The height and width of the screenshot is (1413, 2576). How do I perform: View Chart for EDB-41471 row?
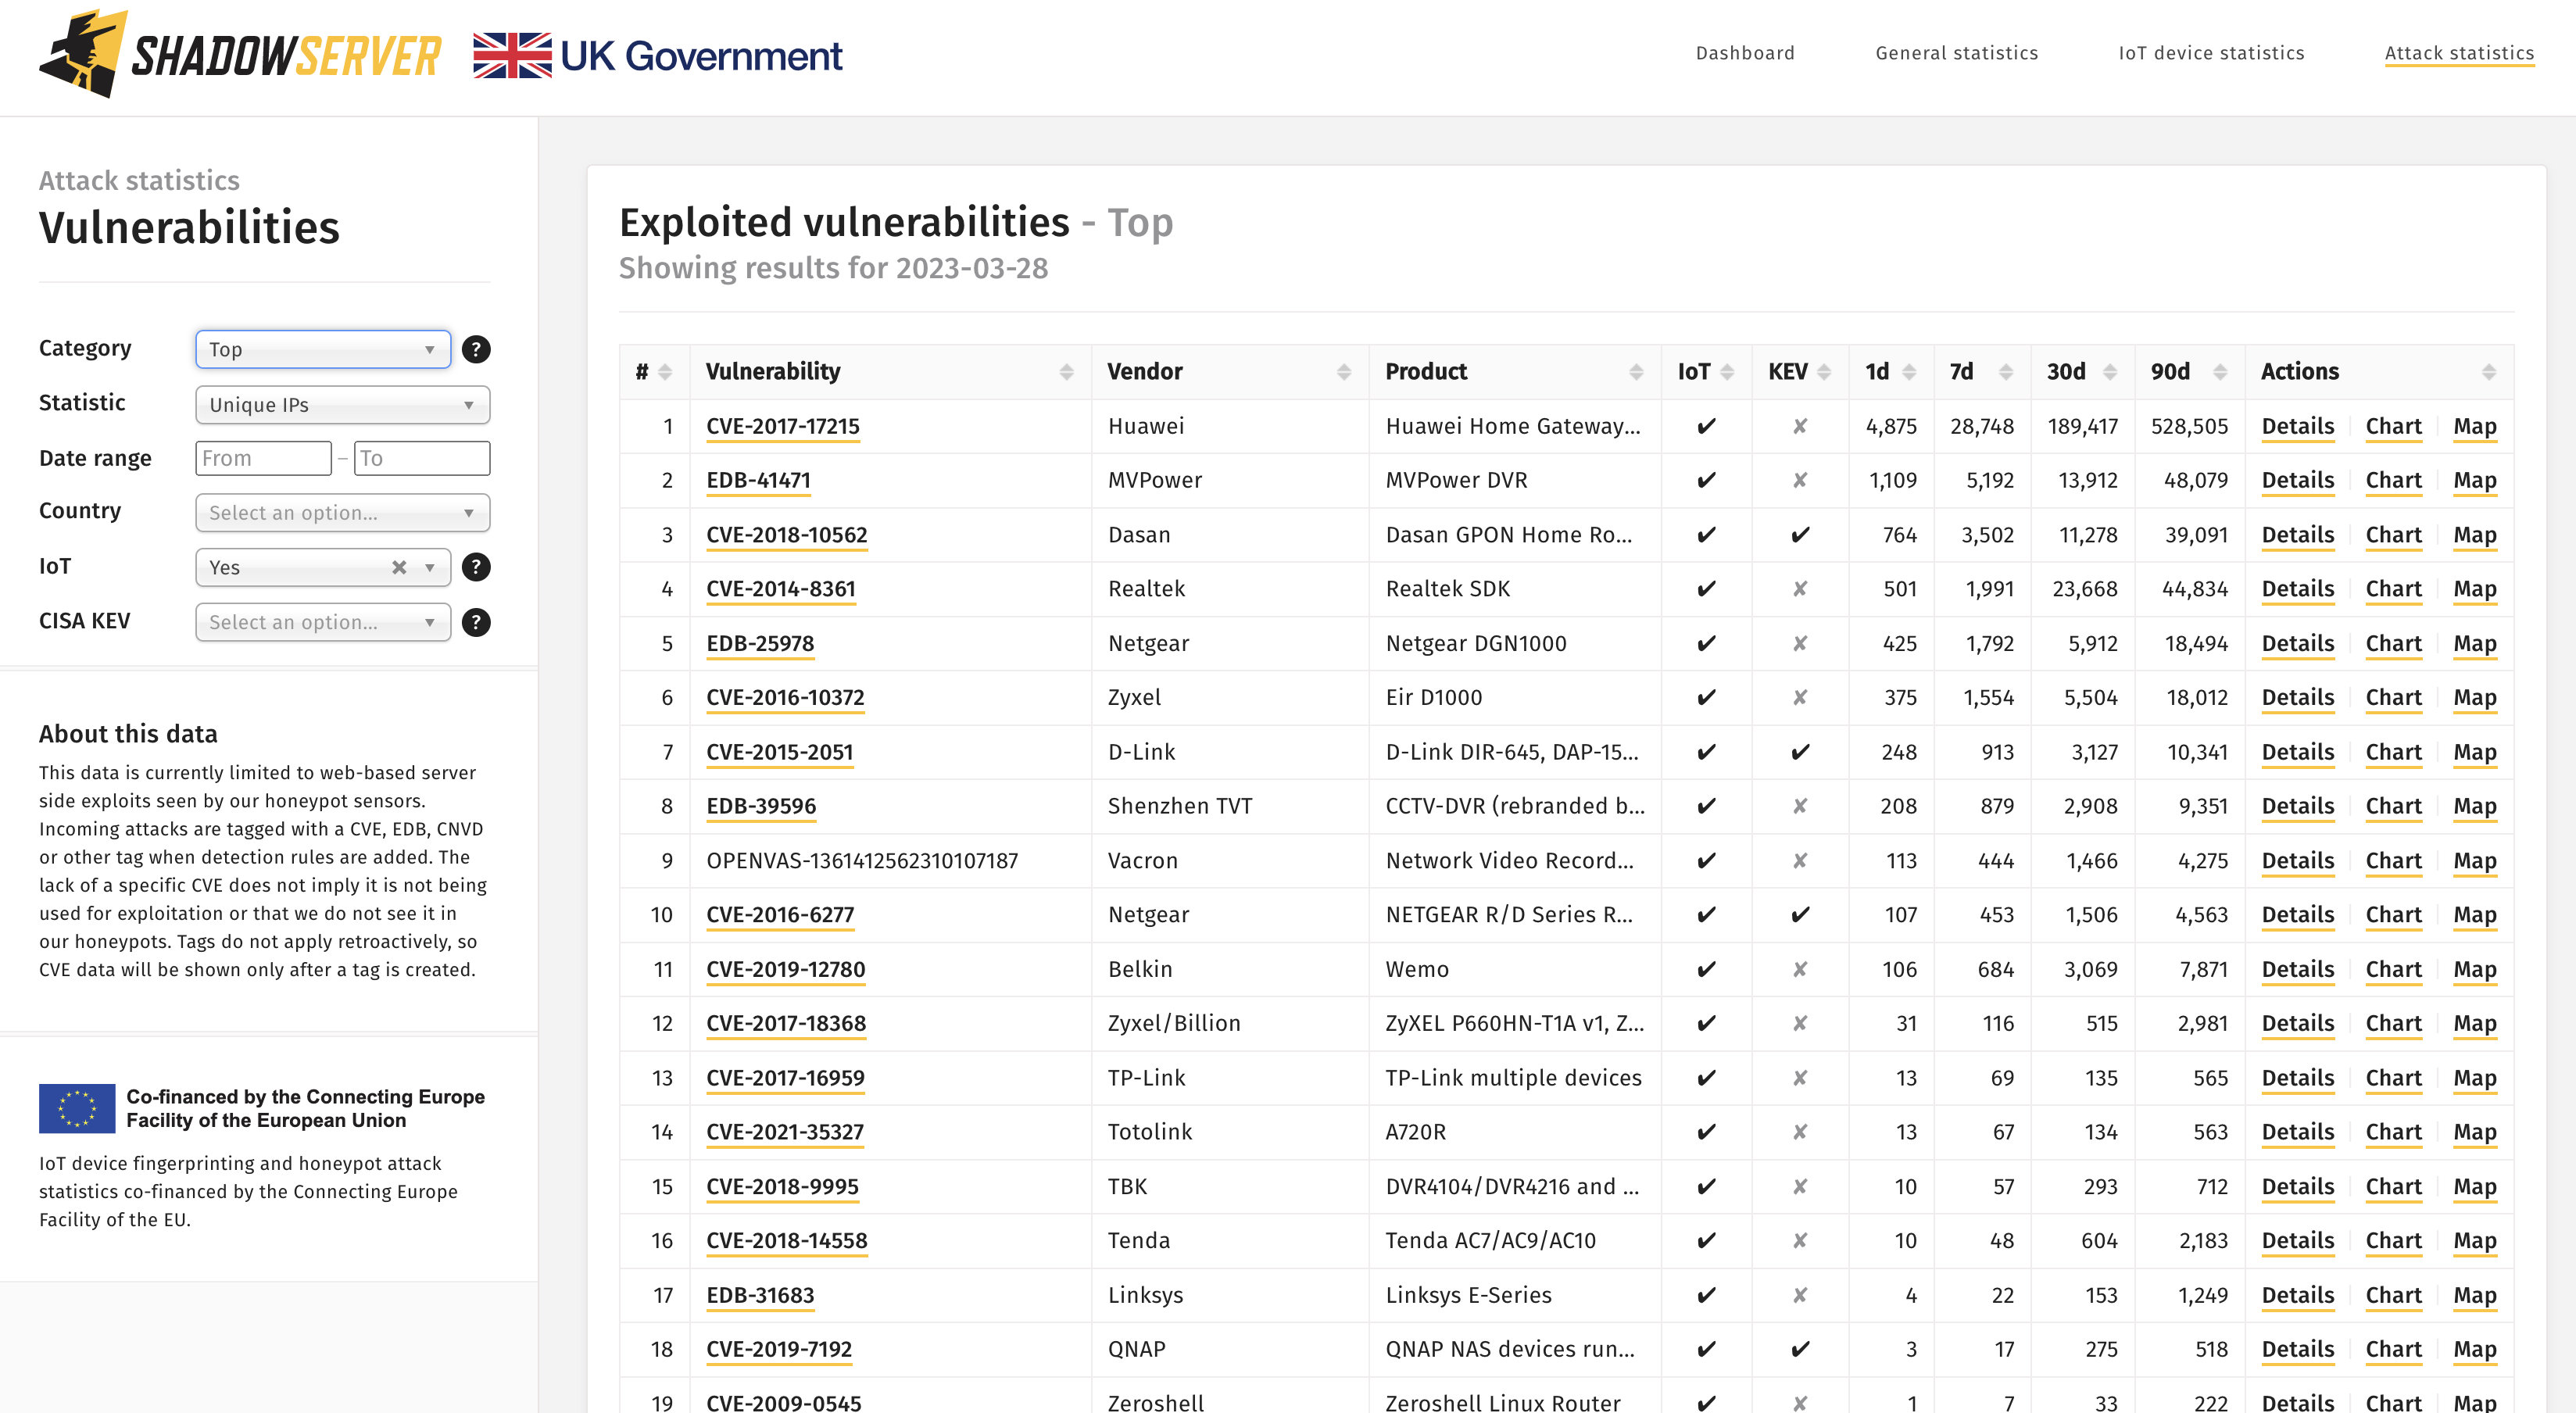point(2393,480)
